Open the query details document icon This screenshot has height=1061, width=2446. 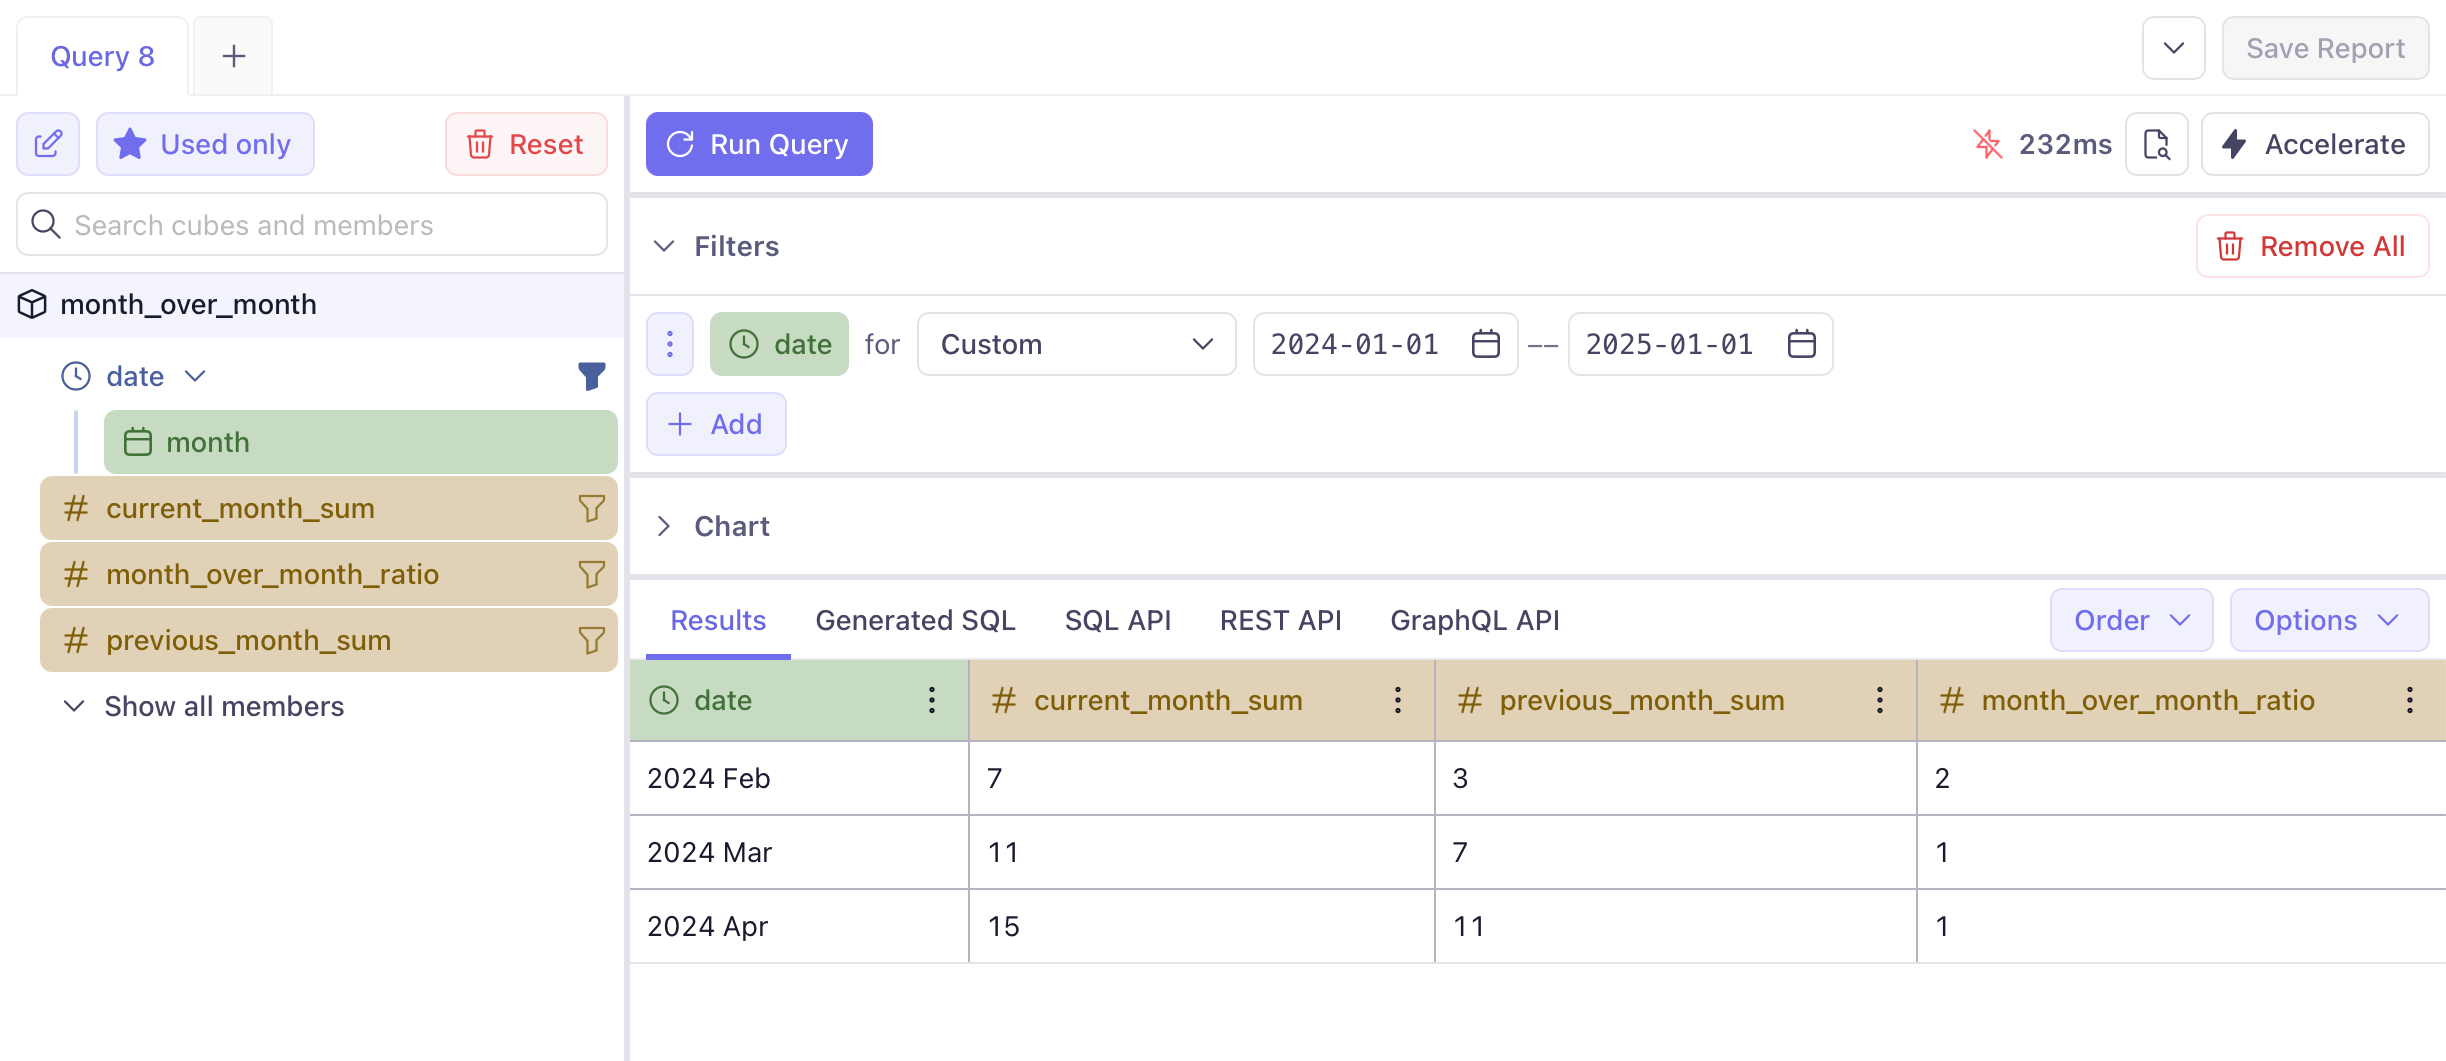2157,144
